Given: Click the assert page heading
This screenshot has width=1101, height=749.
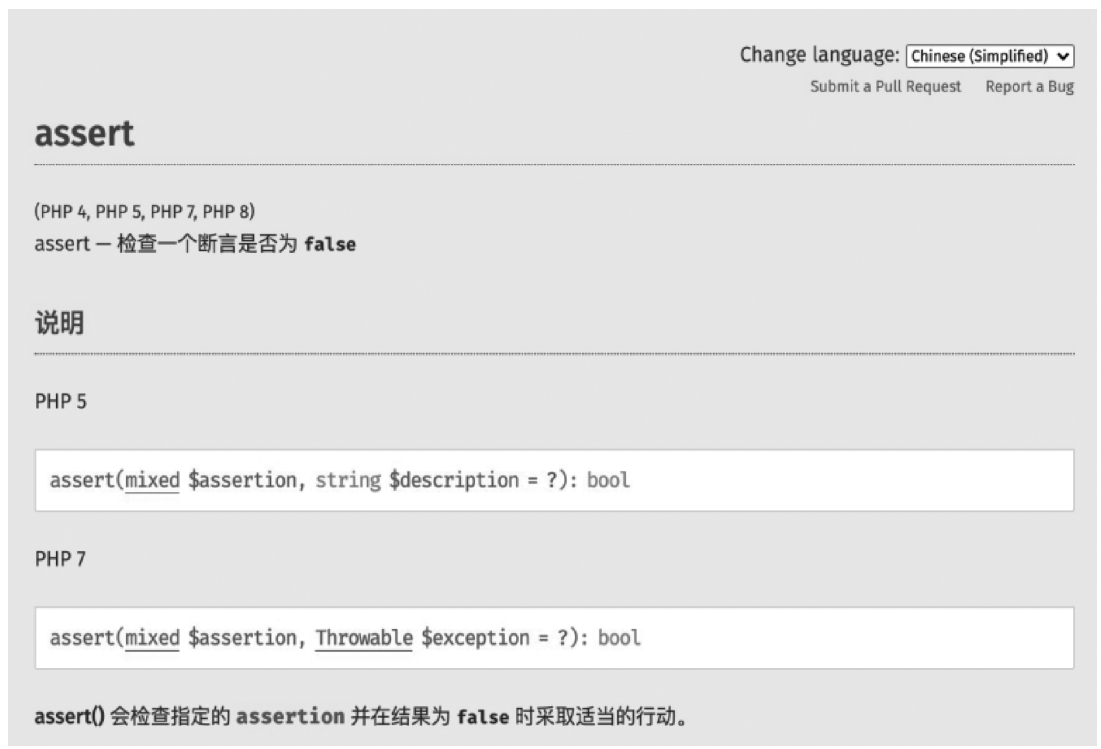Looking at the screenshot, I should [x=84, y=133].
